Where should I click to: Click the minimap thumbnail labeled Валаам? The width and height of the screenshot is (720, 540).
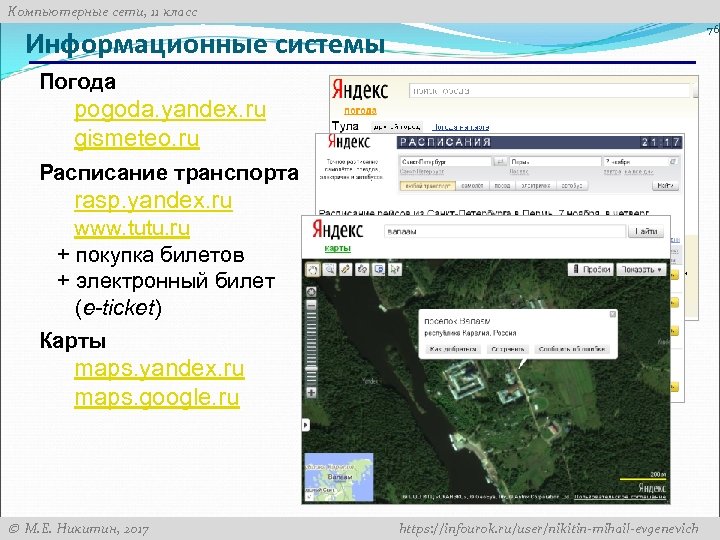(339, 477)
